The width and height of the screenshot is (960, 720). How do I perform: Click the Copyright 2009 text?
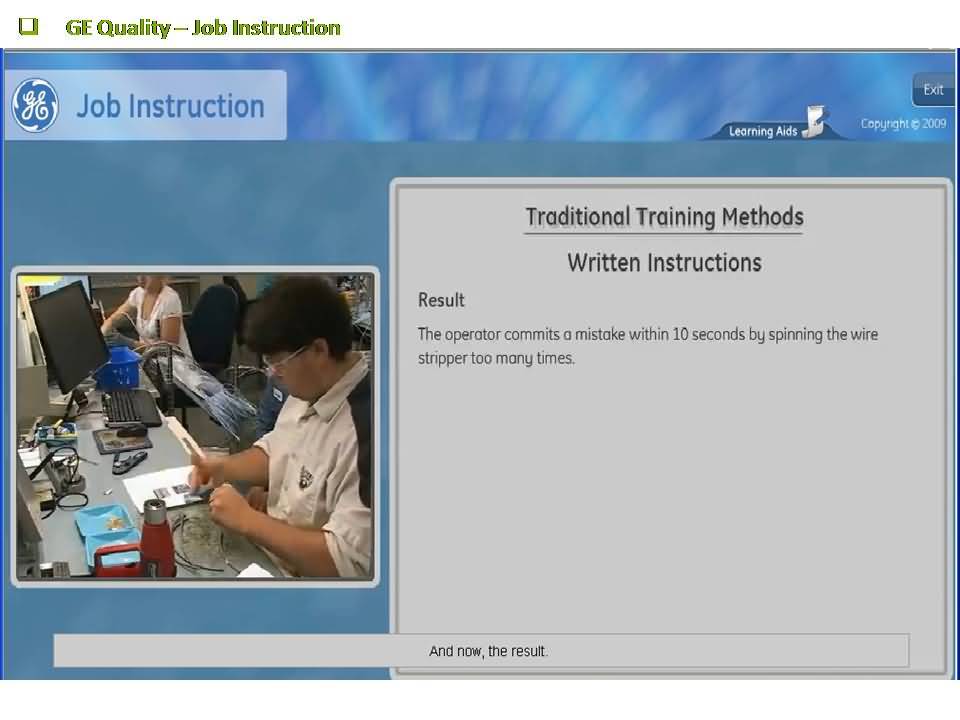[x=903, y=124]
